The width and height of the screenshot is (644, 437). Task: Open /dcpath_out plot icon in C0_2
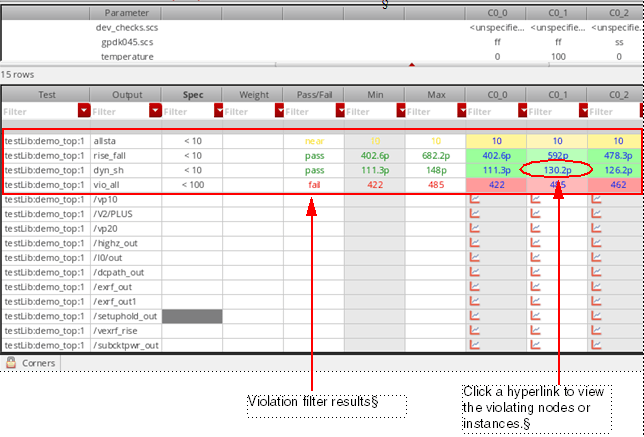coord(596,272)
